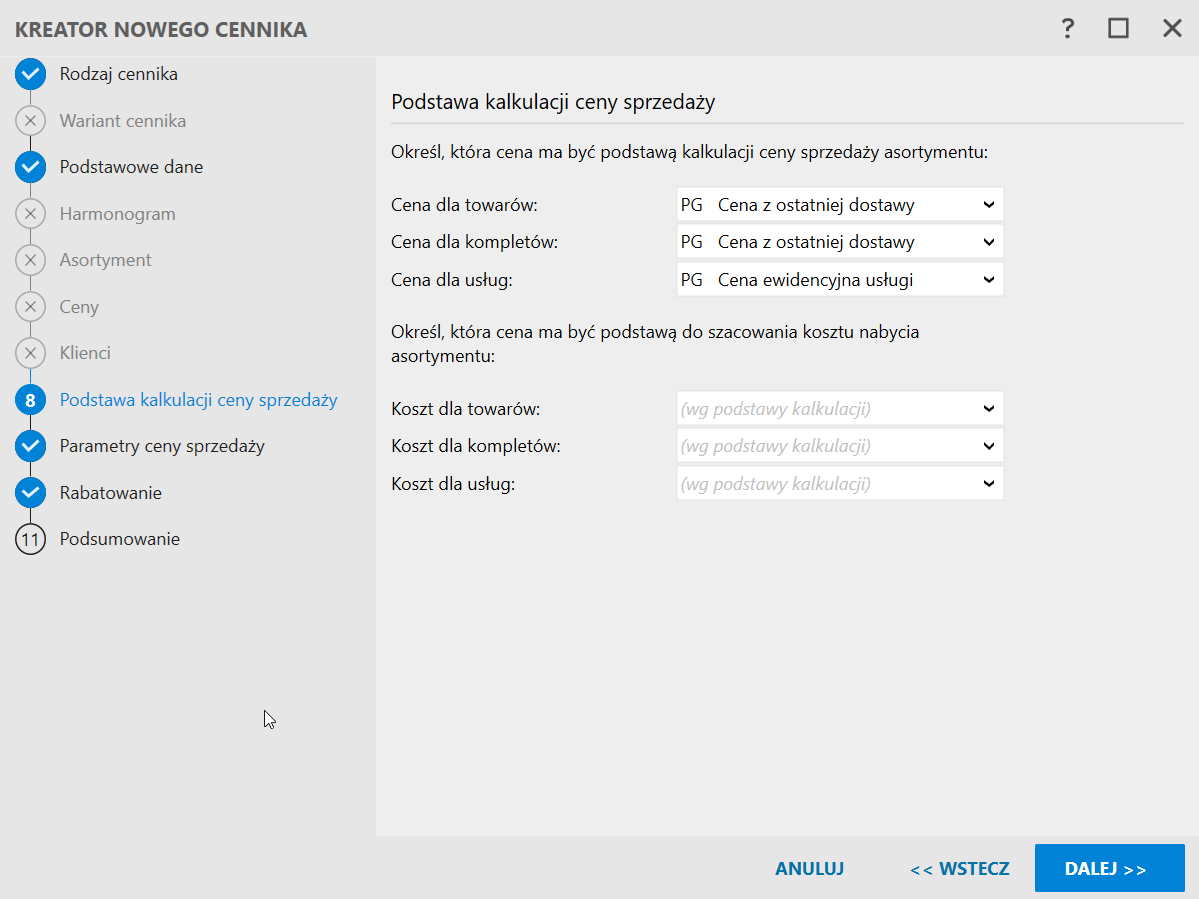
Task: Open the Cena dla kompletów dropdown
Action: click(840, 242)
